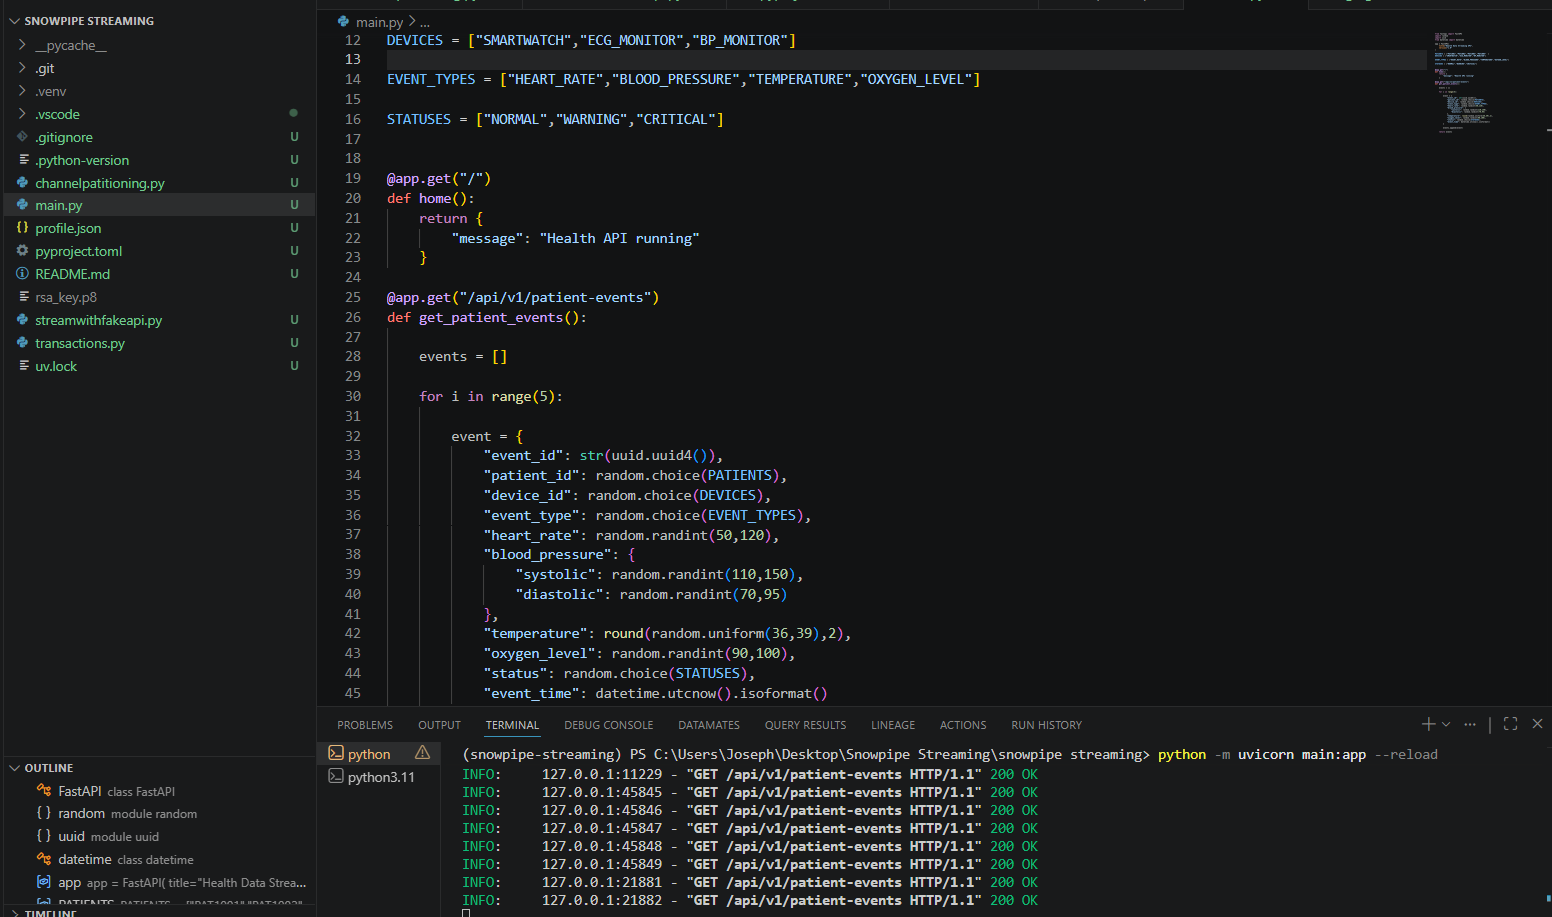The height and width of the screenshot is (917, 1552).
Task: Open transactions.py file
Action: click(x=80, y=343)
